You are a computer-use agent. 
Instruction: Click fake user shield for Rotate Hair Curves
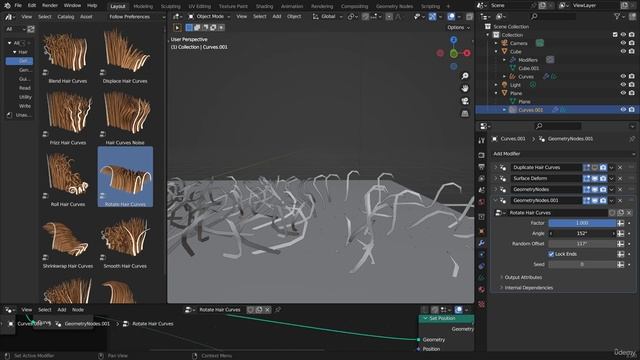click(612, 213)
